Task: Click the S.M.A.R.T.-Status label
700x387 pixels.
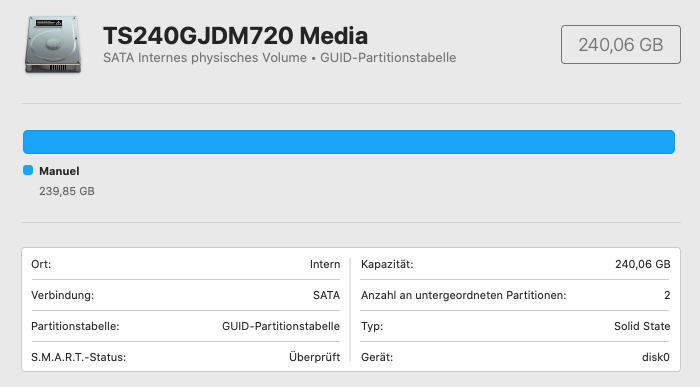Action: click(x=79, y=357)
